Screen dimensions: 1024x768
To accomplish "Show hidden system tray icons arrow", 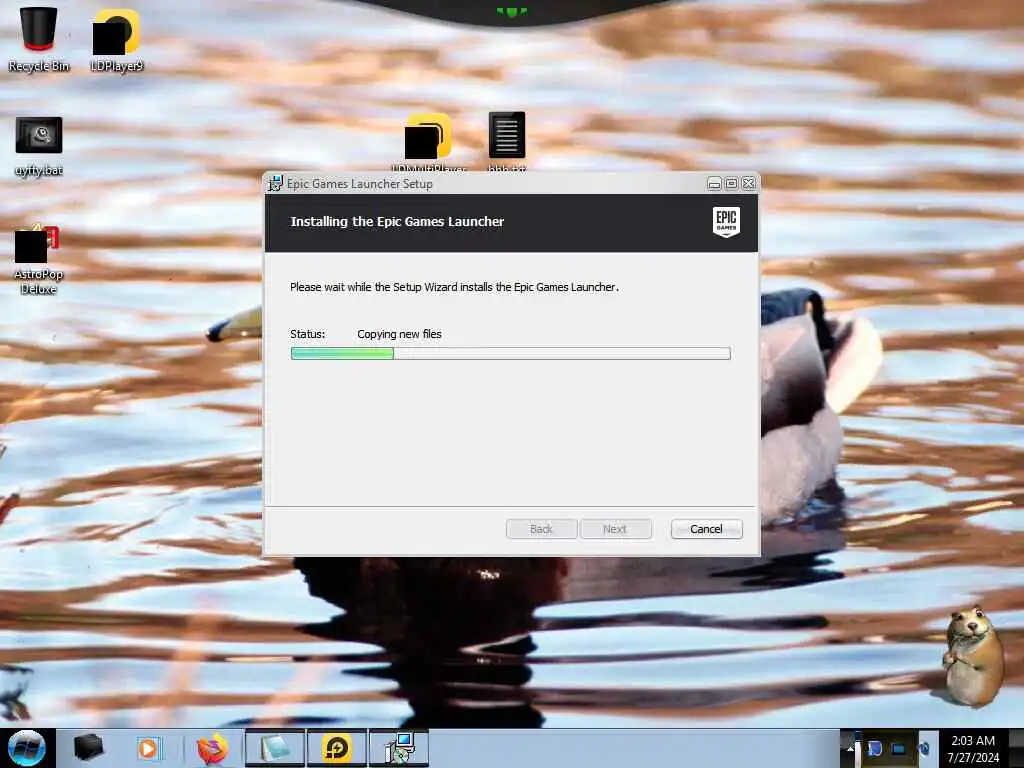I will point(850,748).
